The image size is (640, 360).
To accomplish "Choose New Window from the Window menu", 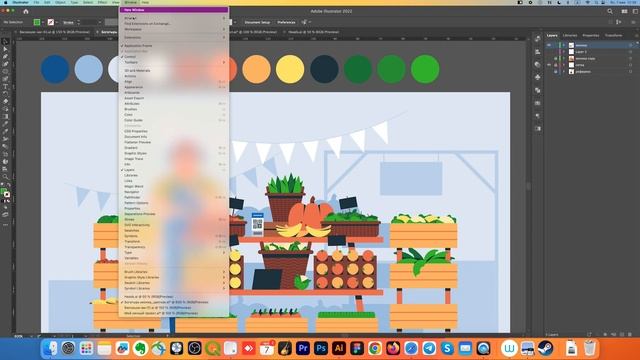I will (174, 10).
